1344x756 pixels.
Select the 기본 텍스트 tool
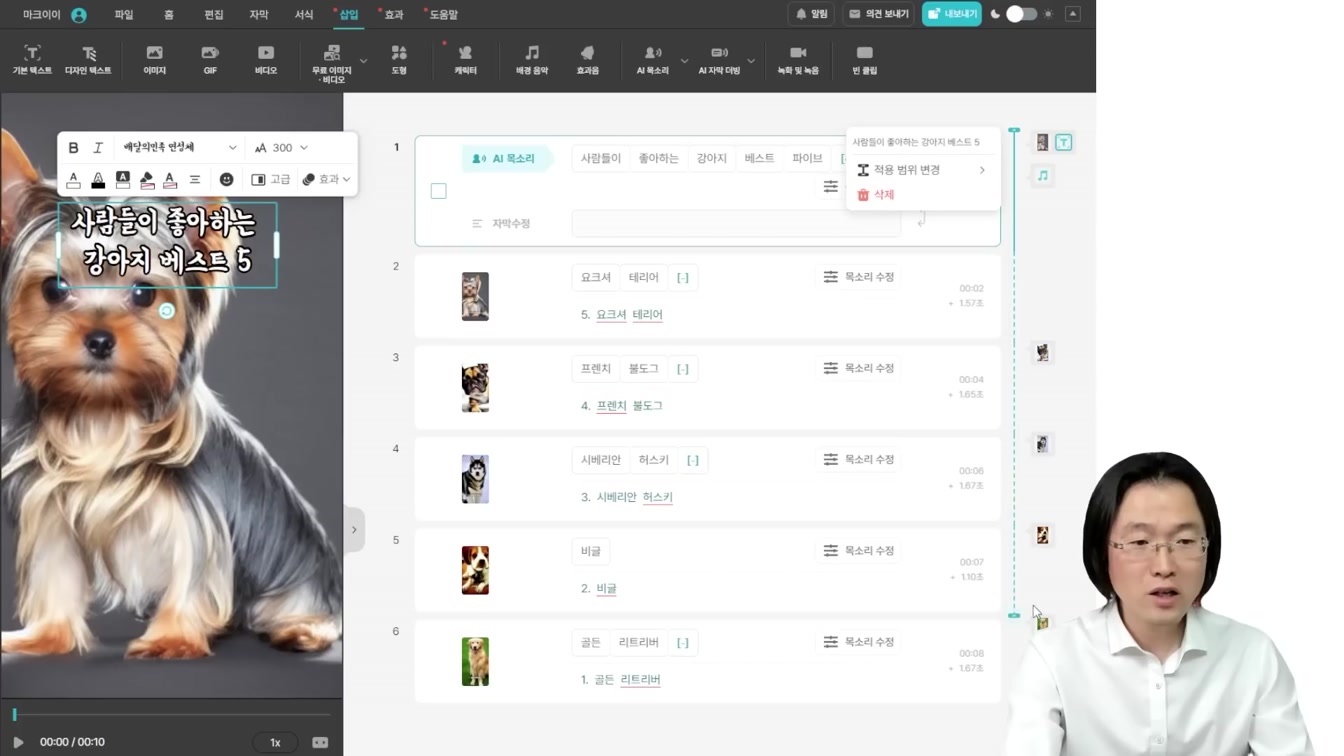(32, 59)
